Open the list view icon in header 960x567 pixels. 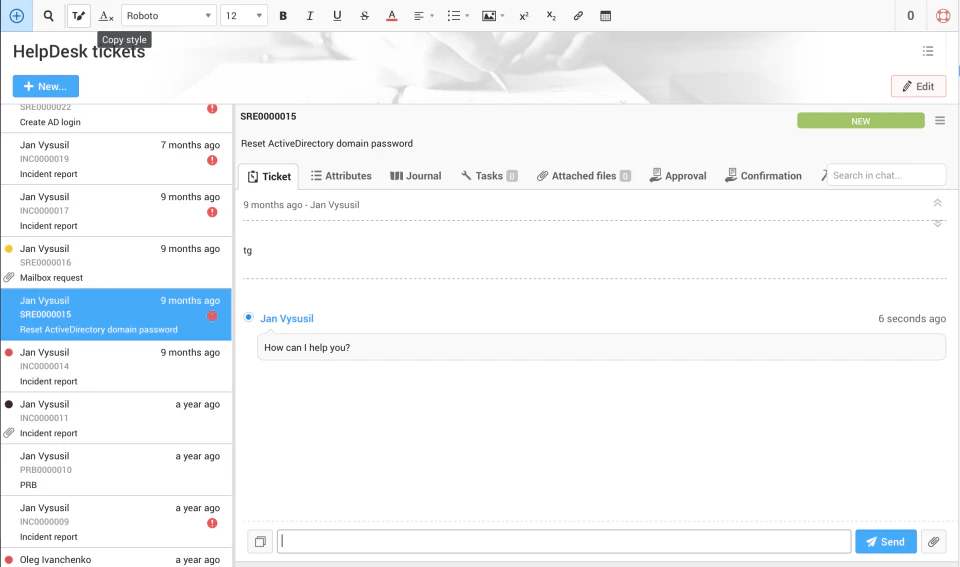coord(928,51)
